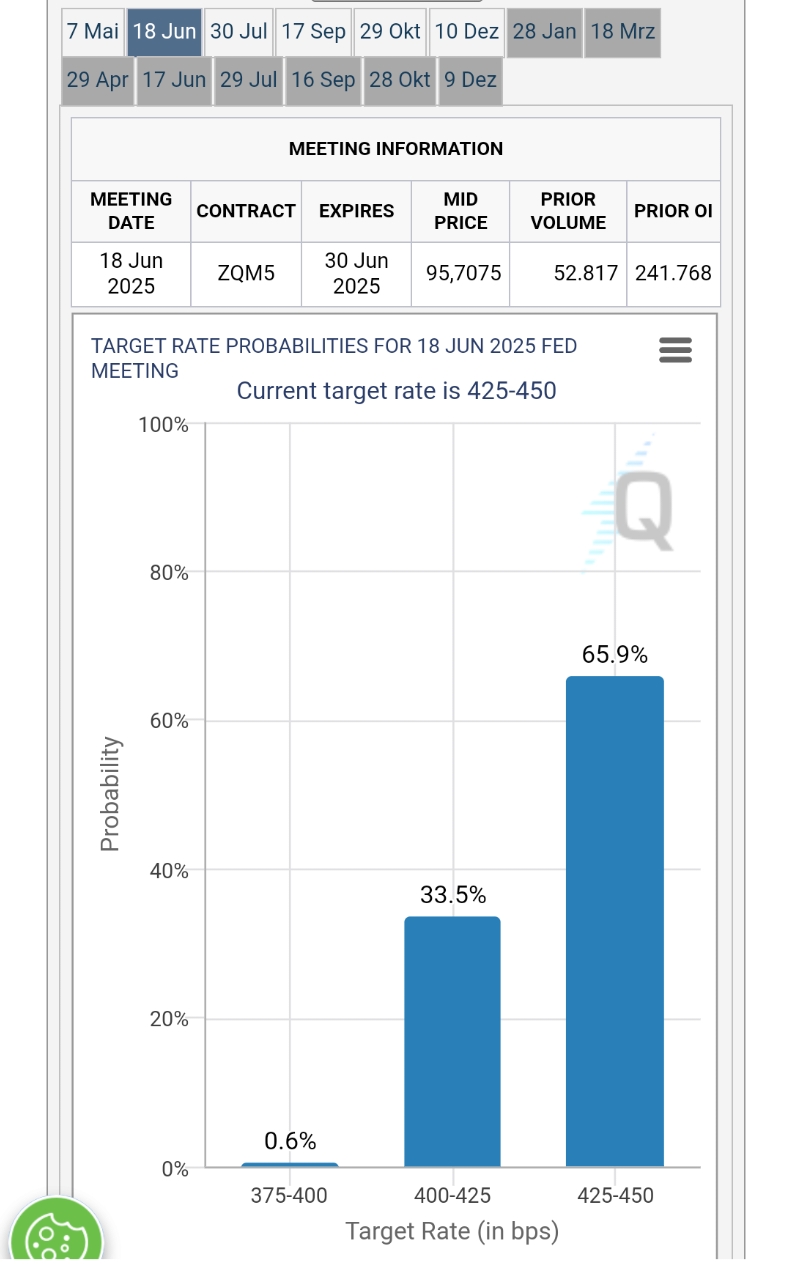Switch to the 30 Jul meeting tab

point(239,32)
